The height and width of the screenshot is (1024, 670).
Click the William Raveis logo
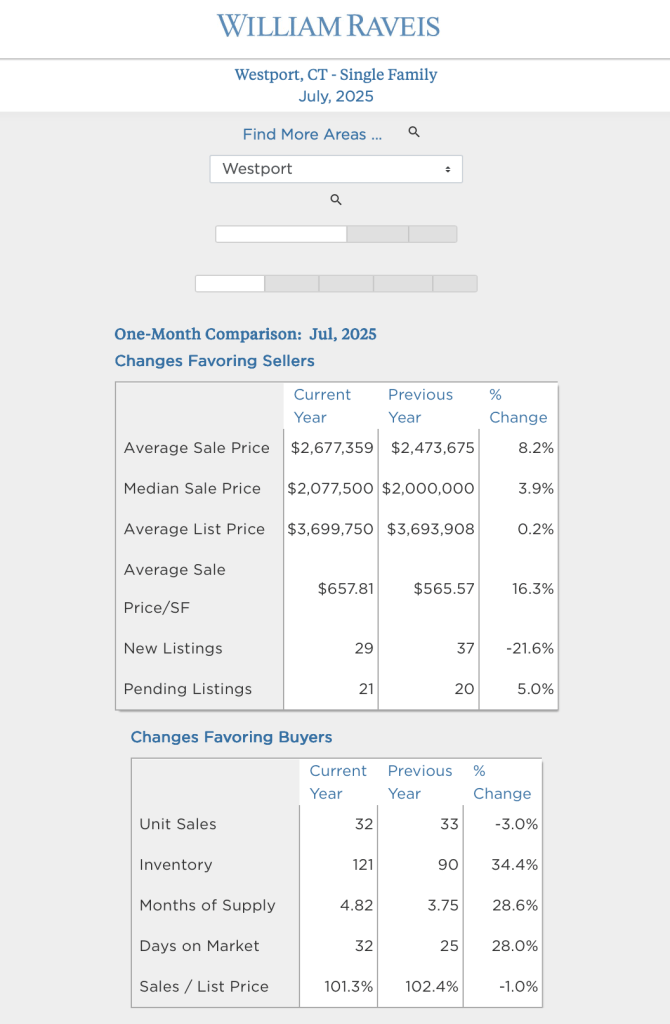click(329, 27)
